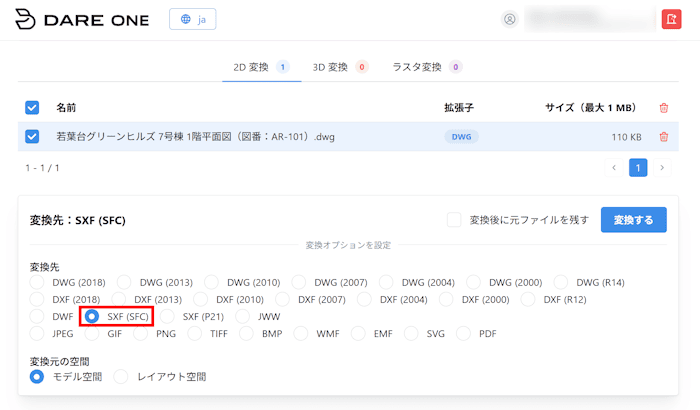Select DWG (2000) output format
700x410 pixels.
(x=474, y=282)
